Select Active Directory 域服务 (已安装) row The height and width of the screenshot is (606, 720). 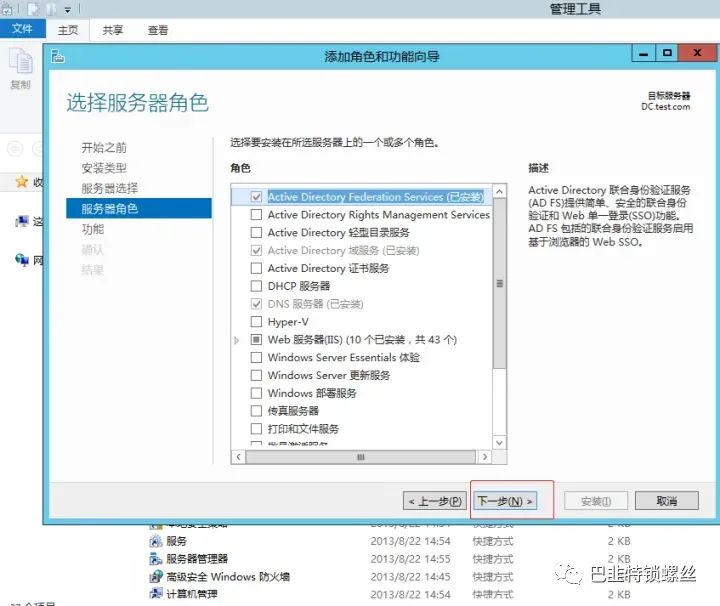click(x=343, y=251)
